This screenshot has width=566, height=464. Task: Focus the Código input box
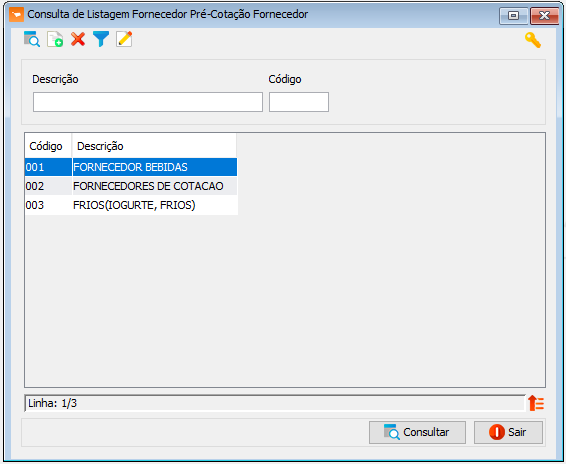[299, 102]
